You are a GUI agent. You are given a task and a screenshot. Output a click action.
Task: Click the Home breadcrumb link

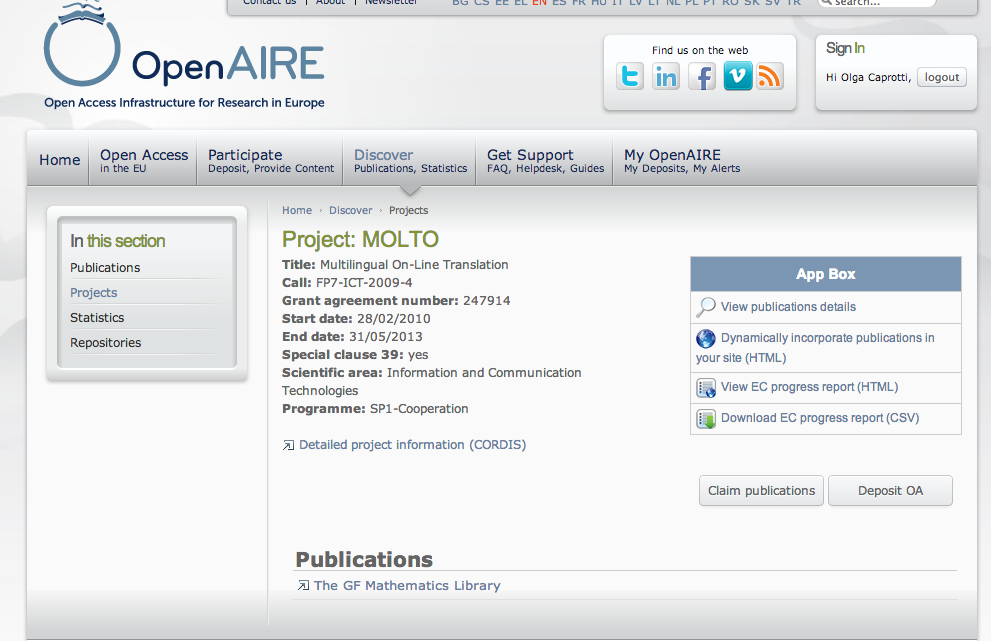pos(297,211)
